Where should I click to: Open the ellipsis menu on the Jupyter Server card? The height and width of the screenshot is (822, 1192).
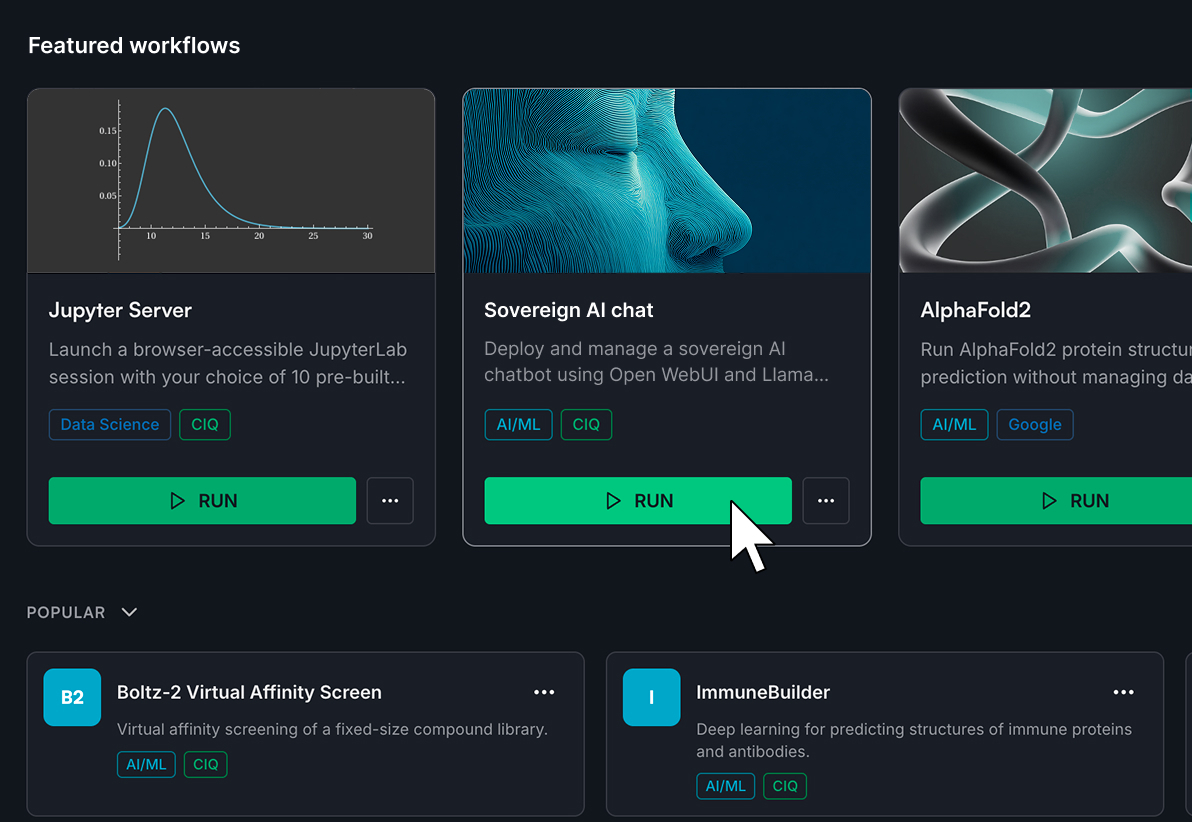click(390, 500)
